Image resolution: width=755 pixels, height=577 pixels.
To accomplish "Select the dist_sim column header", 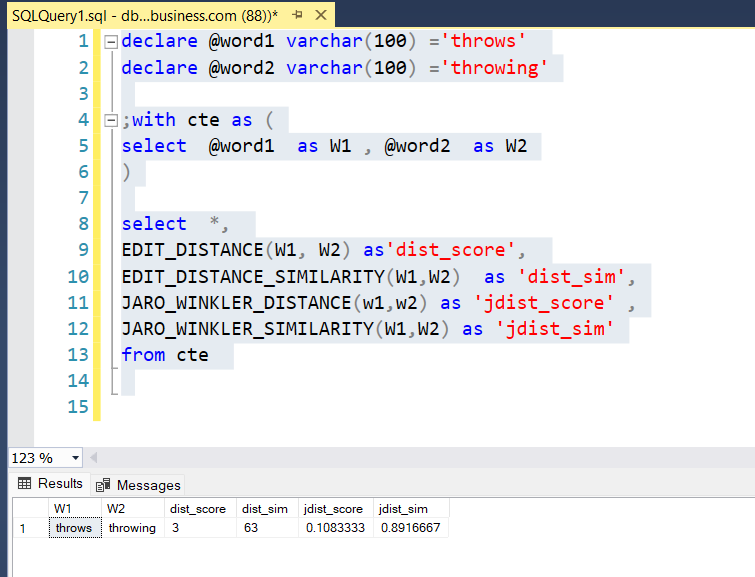I will point(267,509).
